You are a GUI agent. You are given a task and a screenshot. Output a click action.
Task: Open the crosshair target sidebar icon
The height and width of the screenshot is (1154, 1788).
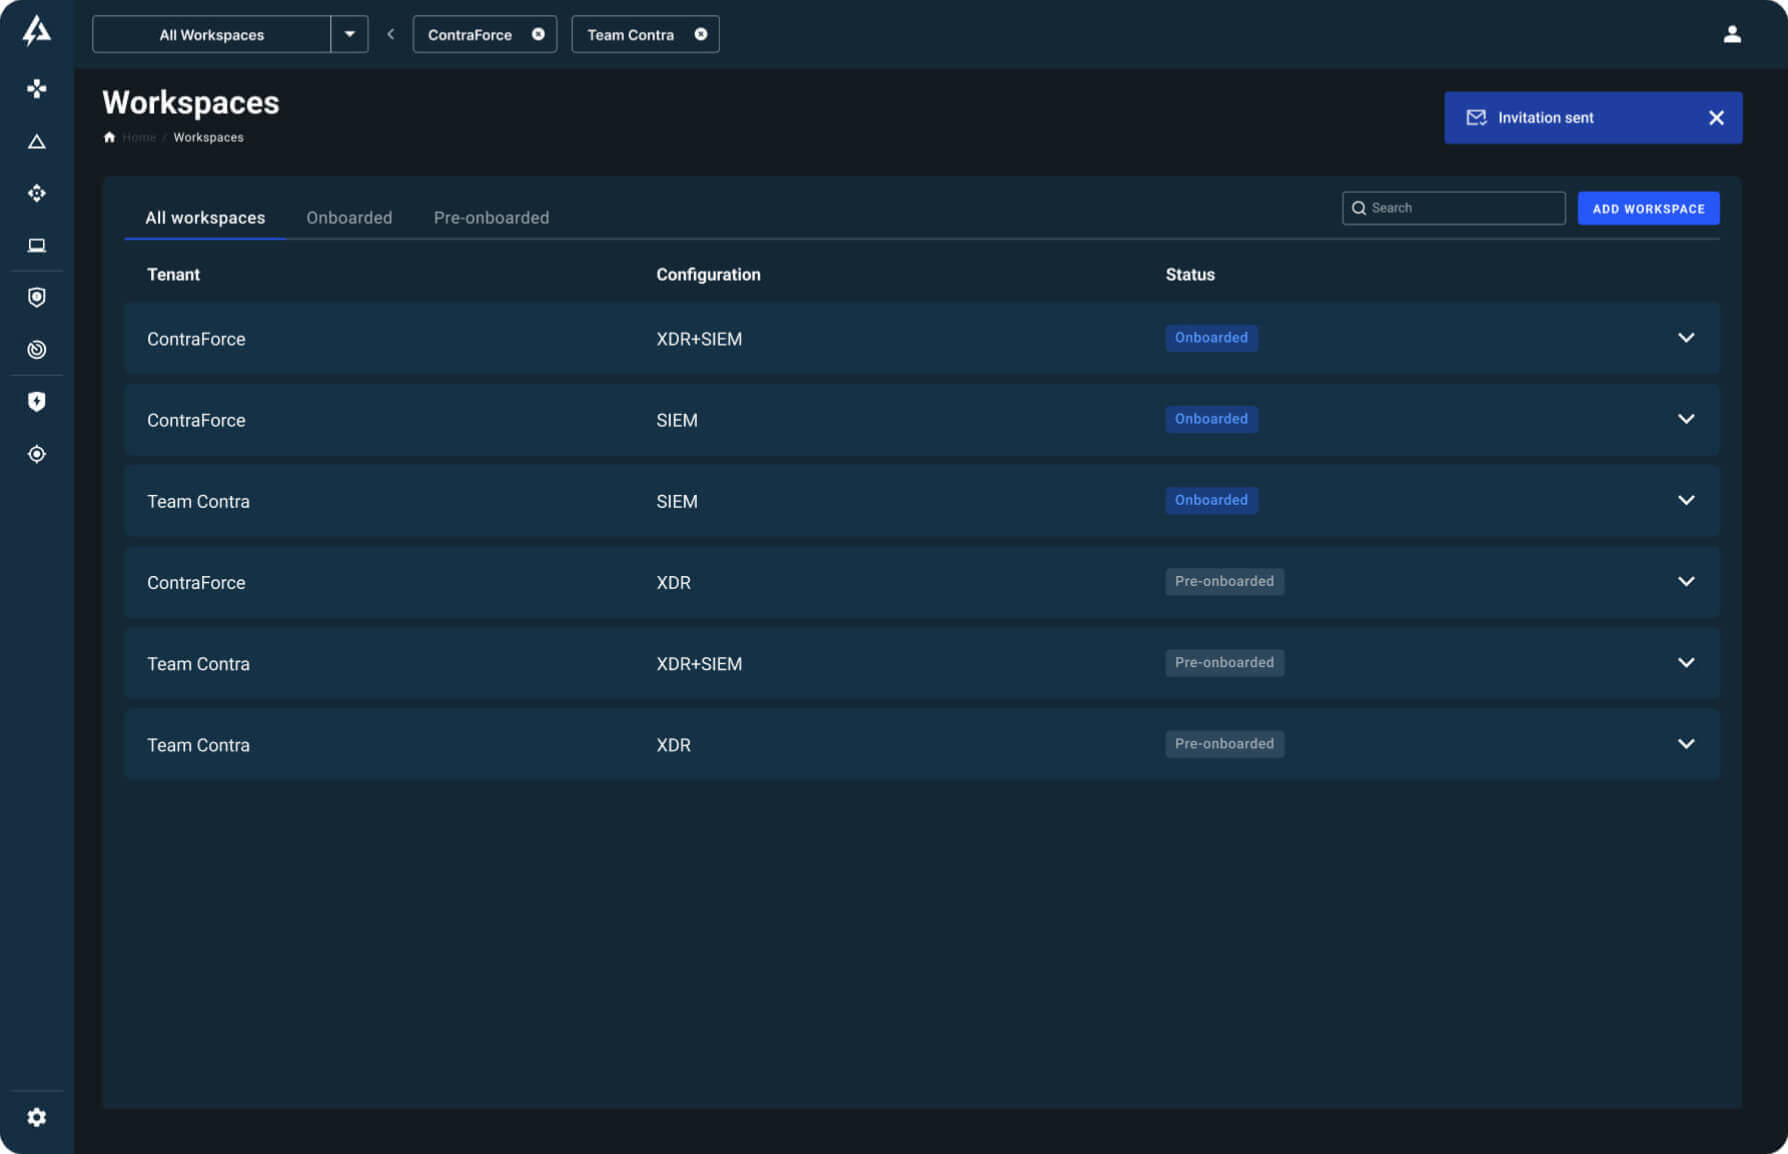click(x=37, y=454)
